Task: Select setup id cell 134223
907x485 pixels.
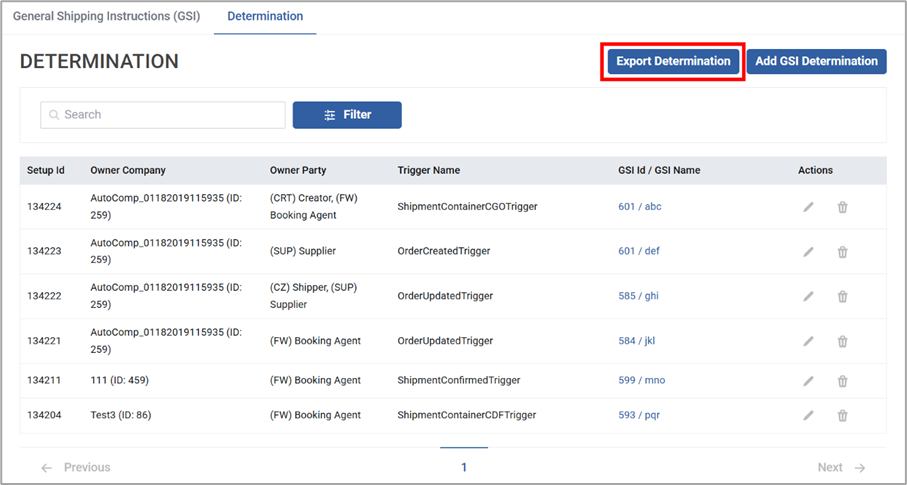Action: [44, 251]
